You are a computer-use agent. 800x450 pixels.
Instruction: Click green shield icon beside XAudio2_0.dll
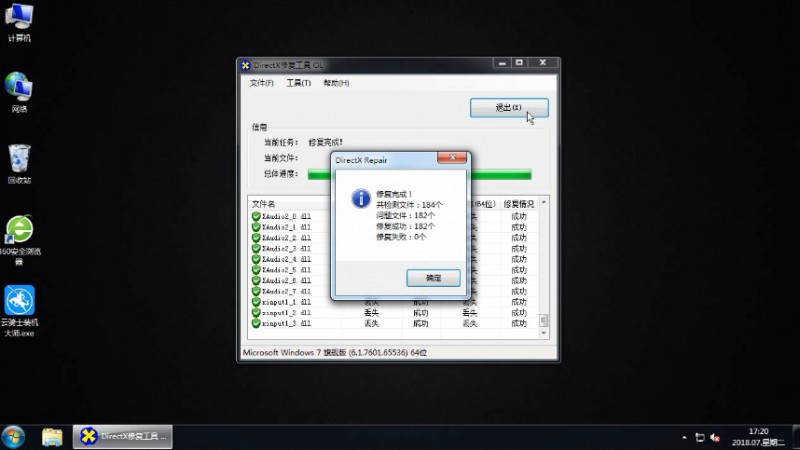[256, 216]
